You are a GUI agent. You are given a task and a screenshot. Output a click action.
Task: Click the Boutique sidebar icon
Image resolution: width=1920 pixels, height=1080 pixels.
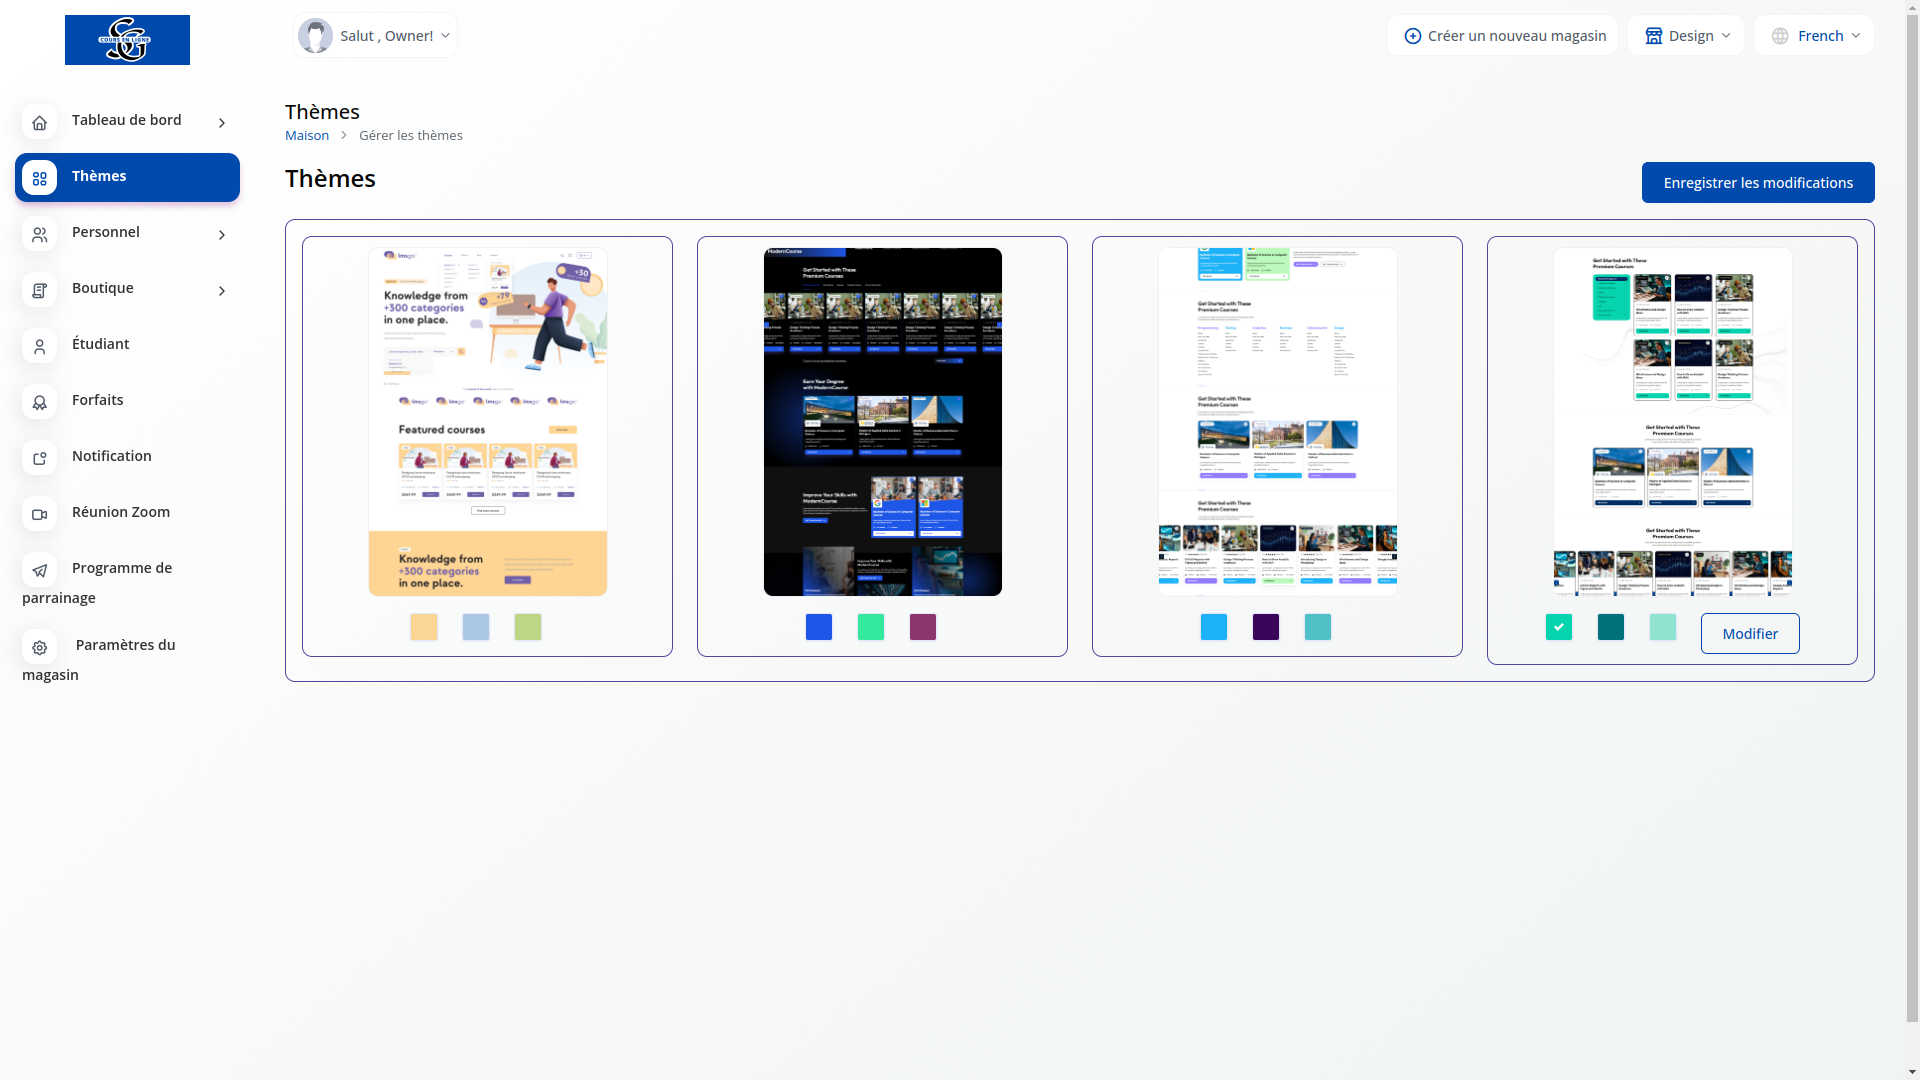point(39,290)
